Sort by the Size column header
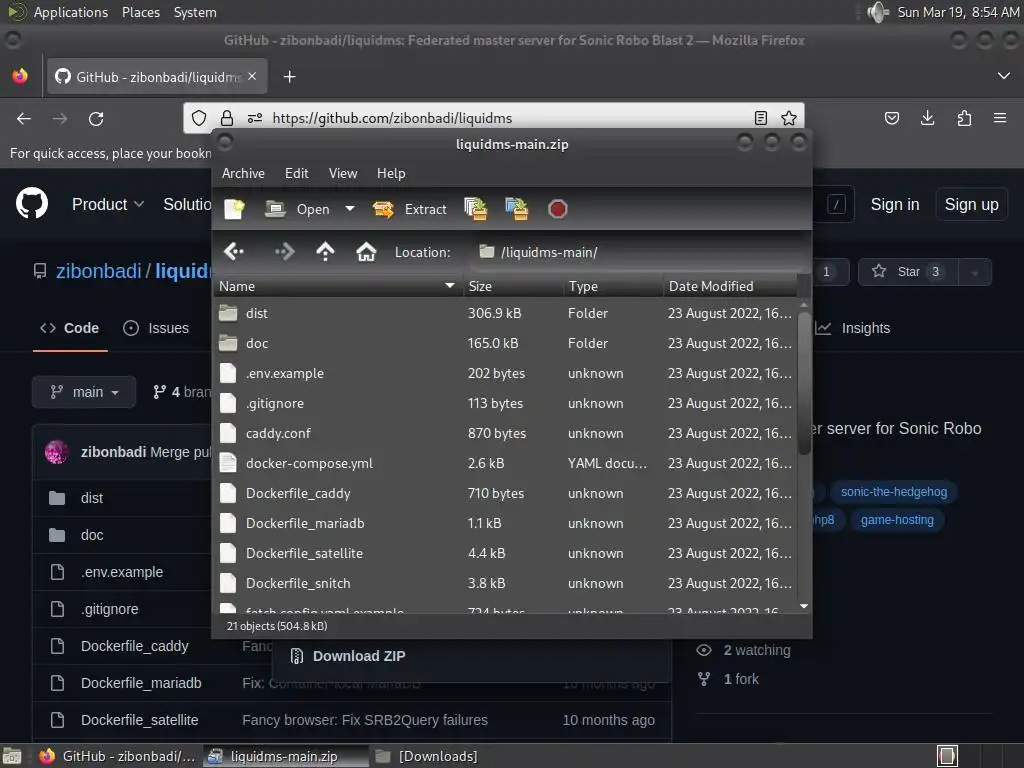 (x=513, y=286)
